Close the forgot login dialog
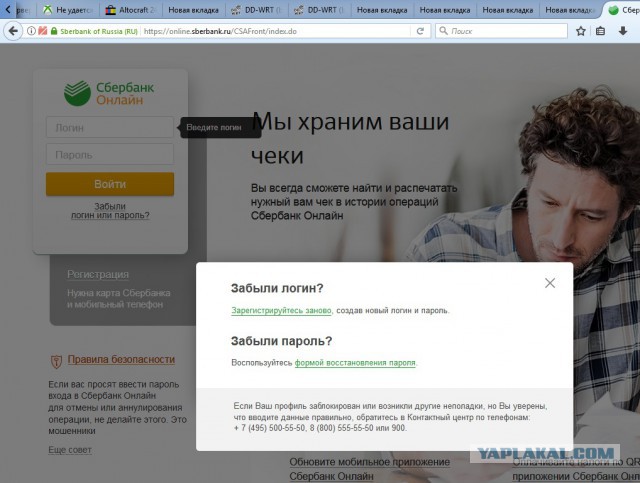The height and width of the screenshot is (483, 640). pos(550,283)
